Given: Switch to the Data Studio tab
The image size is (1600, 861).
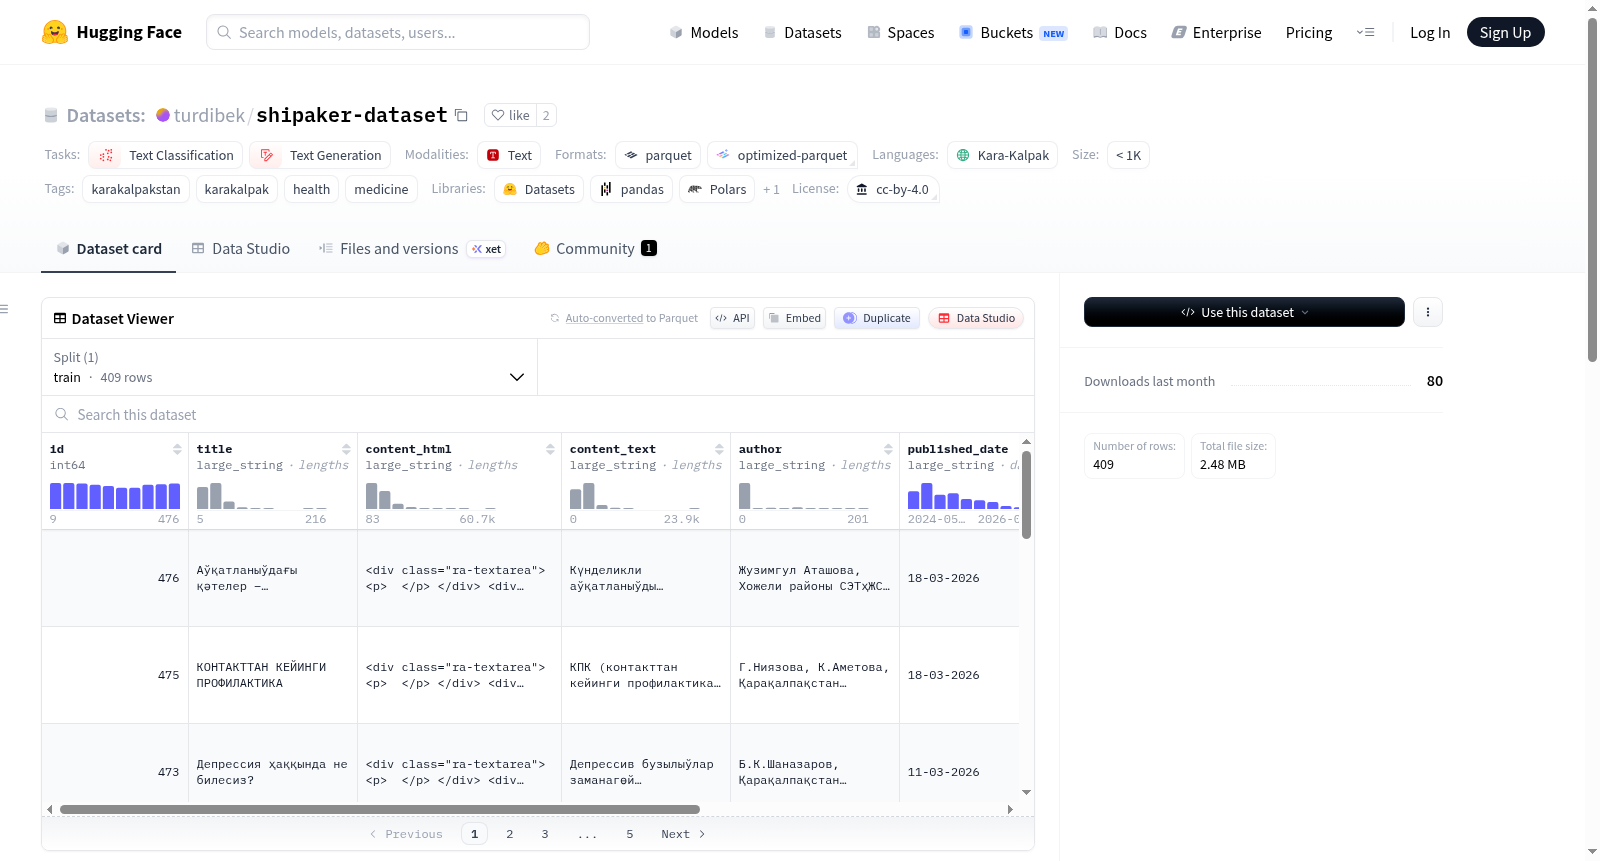Looking at the screenshot, I should 240,249.
